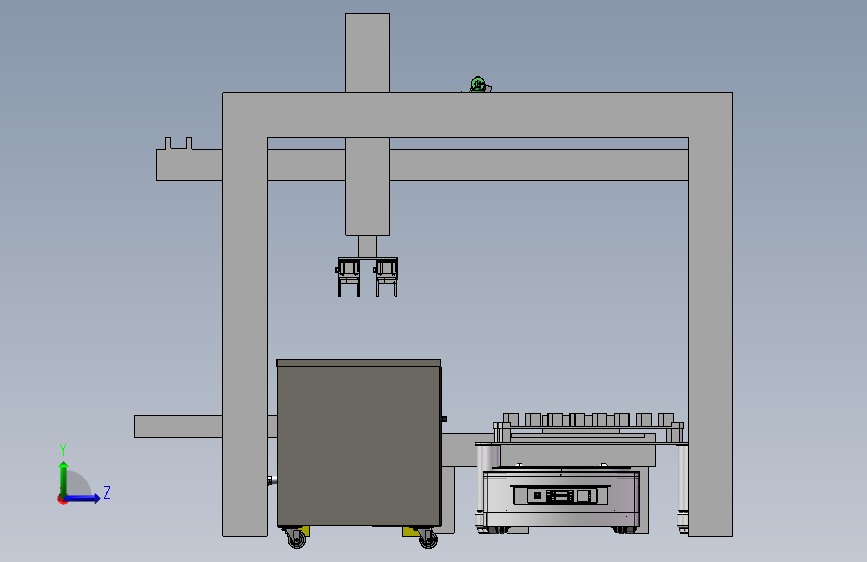Viewport: 867px width, 562px height.
Task: Select the left leg of the gantry frame
Action: pos(245,336)
